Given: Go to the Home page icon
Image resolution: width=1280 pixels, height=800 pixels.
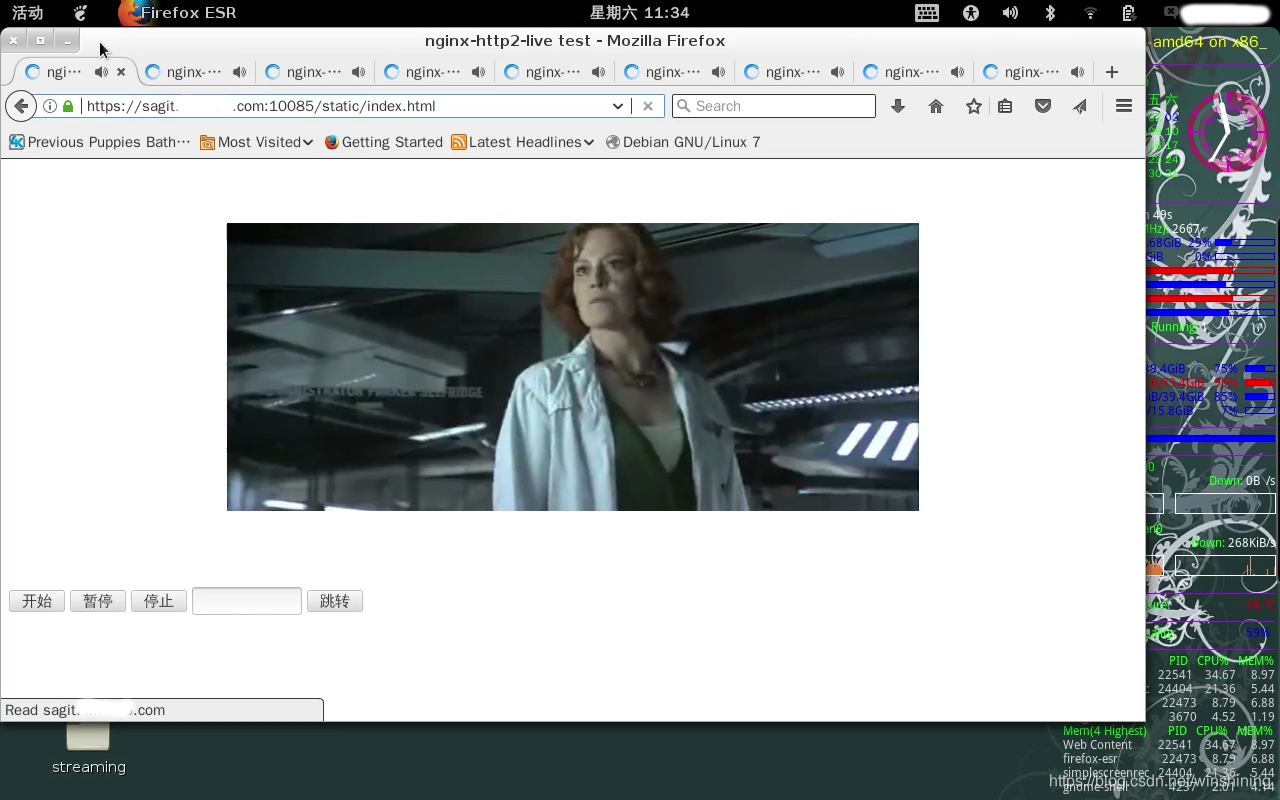Looking at the screenshot, I should [x=936, y=106].
